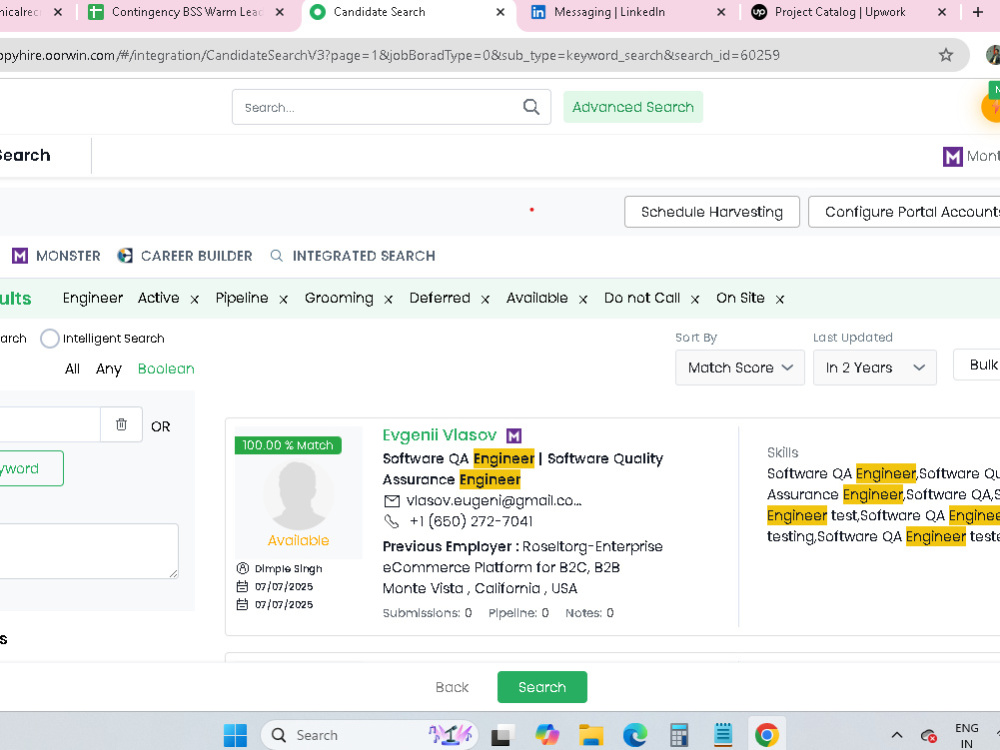Click the magnifier icon in search box
Screen dimensions: 1000x750
click(531, 107)
